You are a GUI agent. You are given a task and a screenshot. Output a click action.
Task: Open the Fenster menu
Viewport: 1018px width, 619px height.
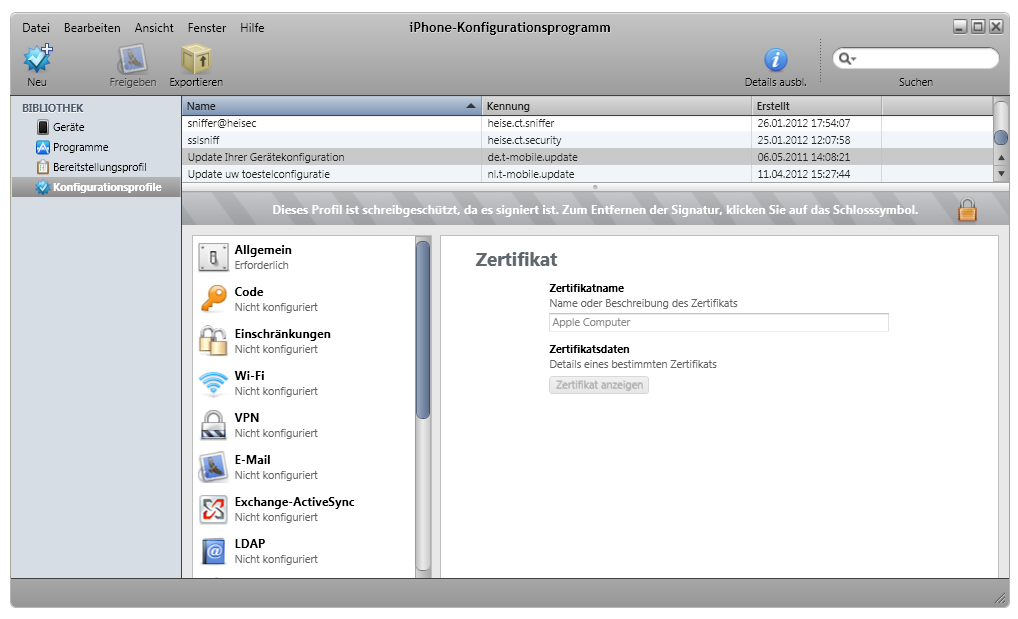coord(206,28)
